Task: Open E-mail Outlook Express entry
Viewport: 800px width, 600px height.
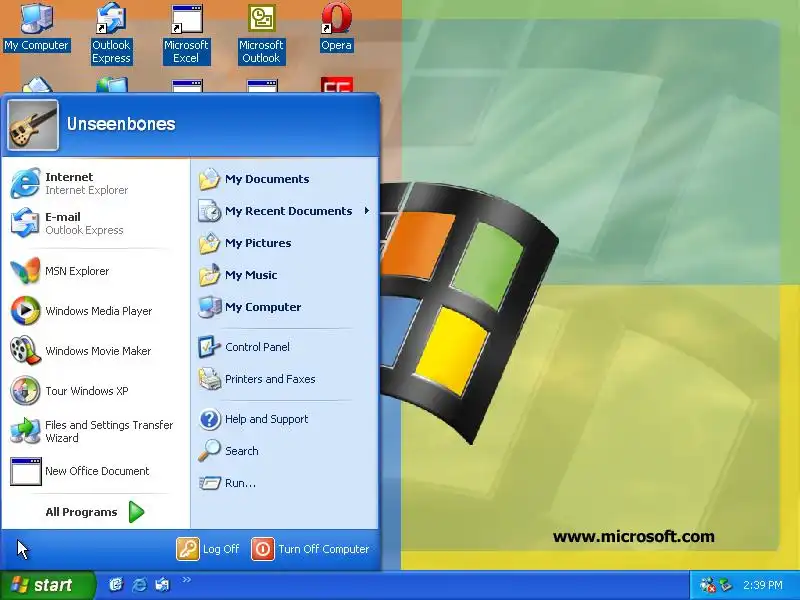Action: [95, 223]
